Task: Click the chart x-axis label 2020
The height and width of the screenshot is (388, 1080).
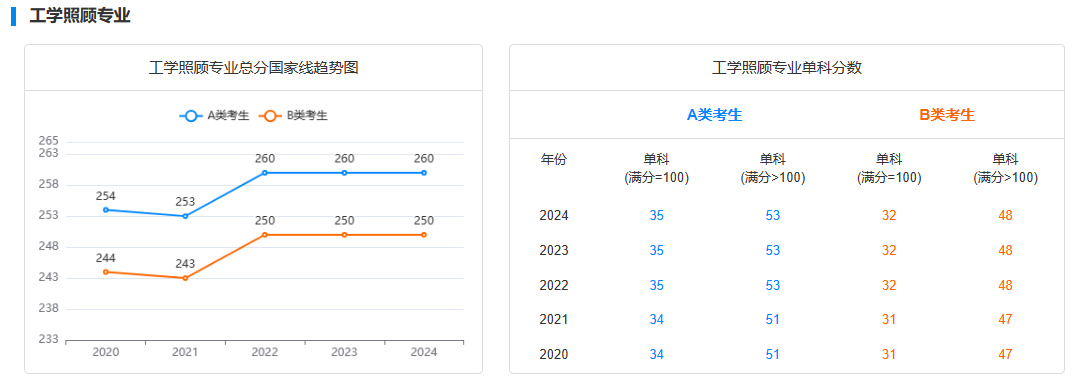Action: click(x=105, y=352)
